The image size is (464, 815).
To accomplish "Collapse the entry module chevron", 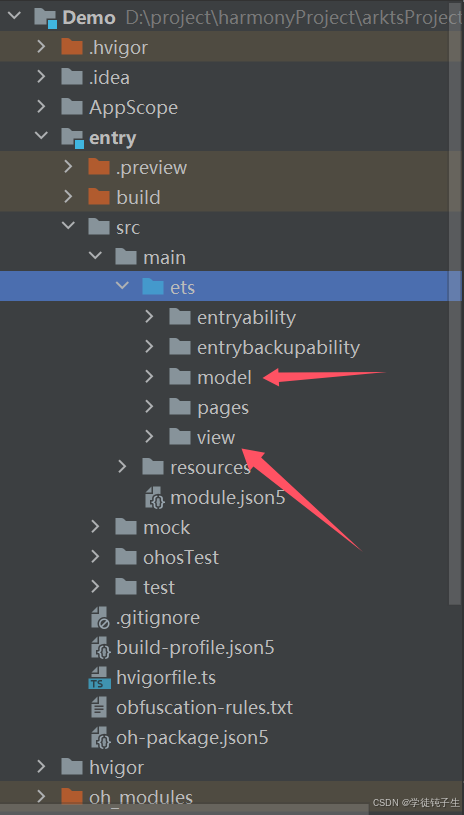I will click(x=41, y=137).
